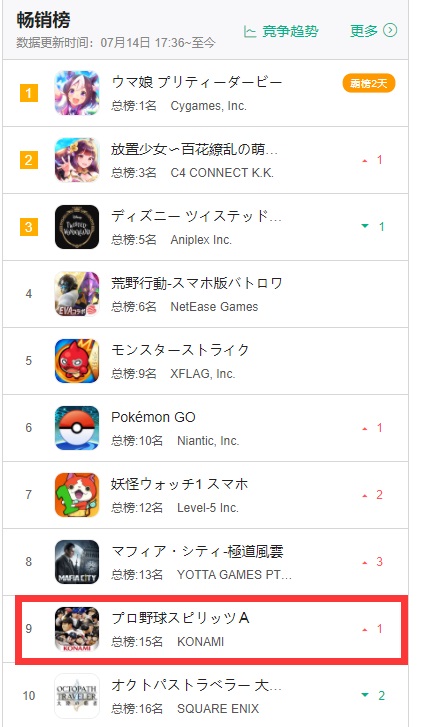The width and height of the screenshot is (430, 727).
Task: Click the マフィア・シティ-極道風雲 title
Action: (x=197, y=551)
